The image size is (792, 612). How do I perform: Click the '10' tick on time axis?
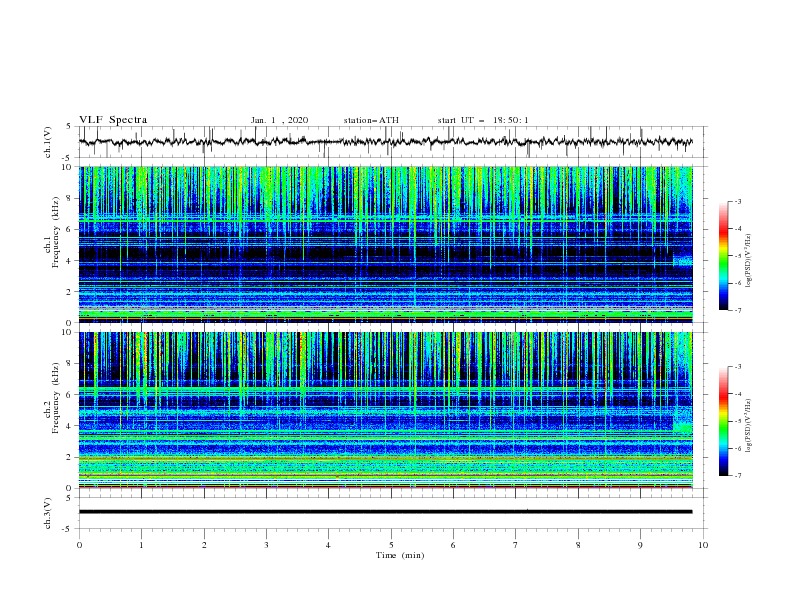tap(703, 545)
